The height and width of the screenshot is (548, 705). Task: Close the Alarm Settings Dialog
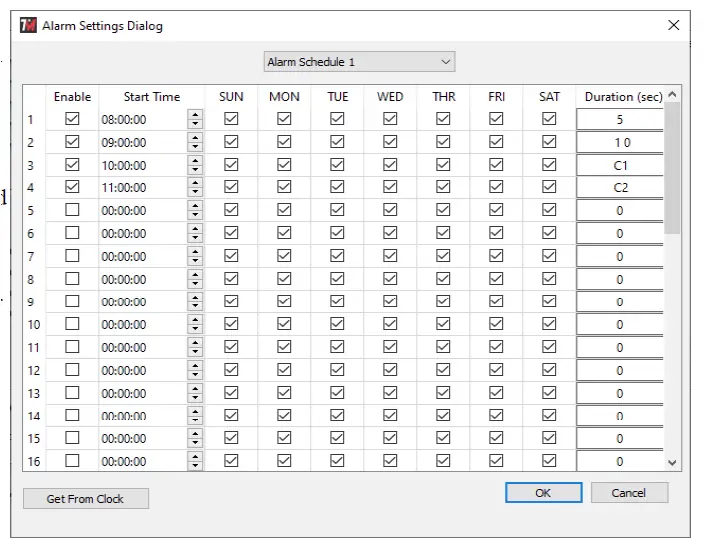click(x=673, y=25)
